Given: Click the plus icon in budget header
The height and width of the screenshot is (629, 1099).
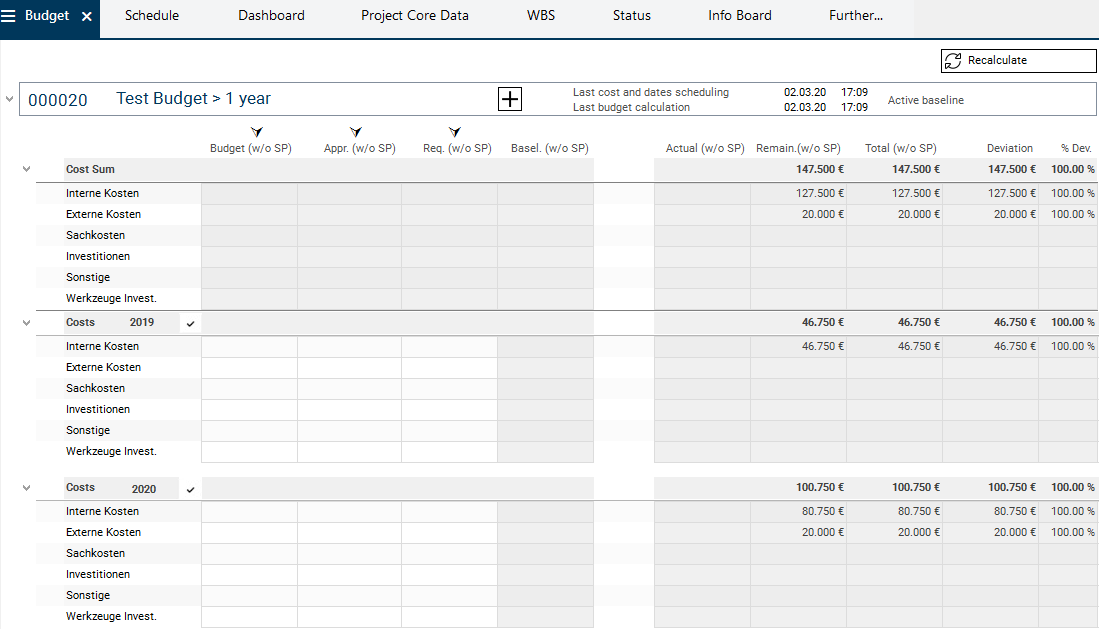Looking at the screenshot, I should (x=510, y=99).
